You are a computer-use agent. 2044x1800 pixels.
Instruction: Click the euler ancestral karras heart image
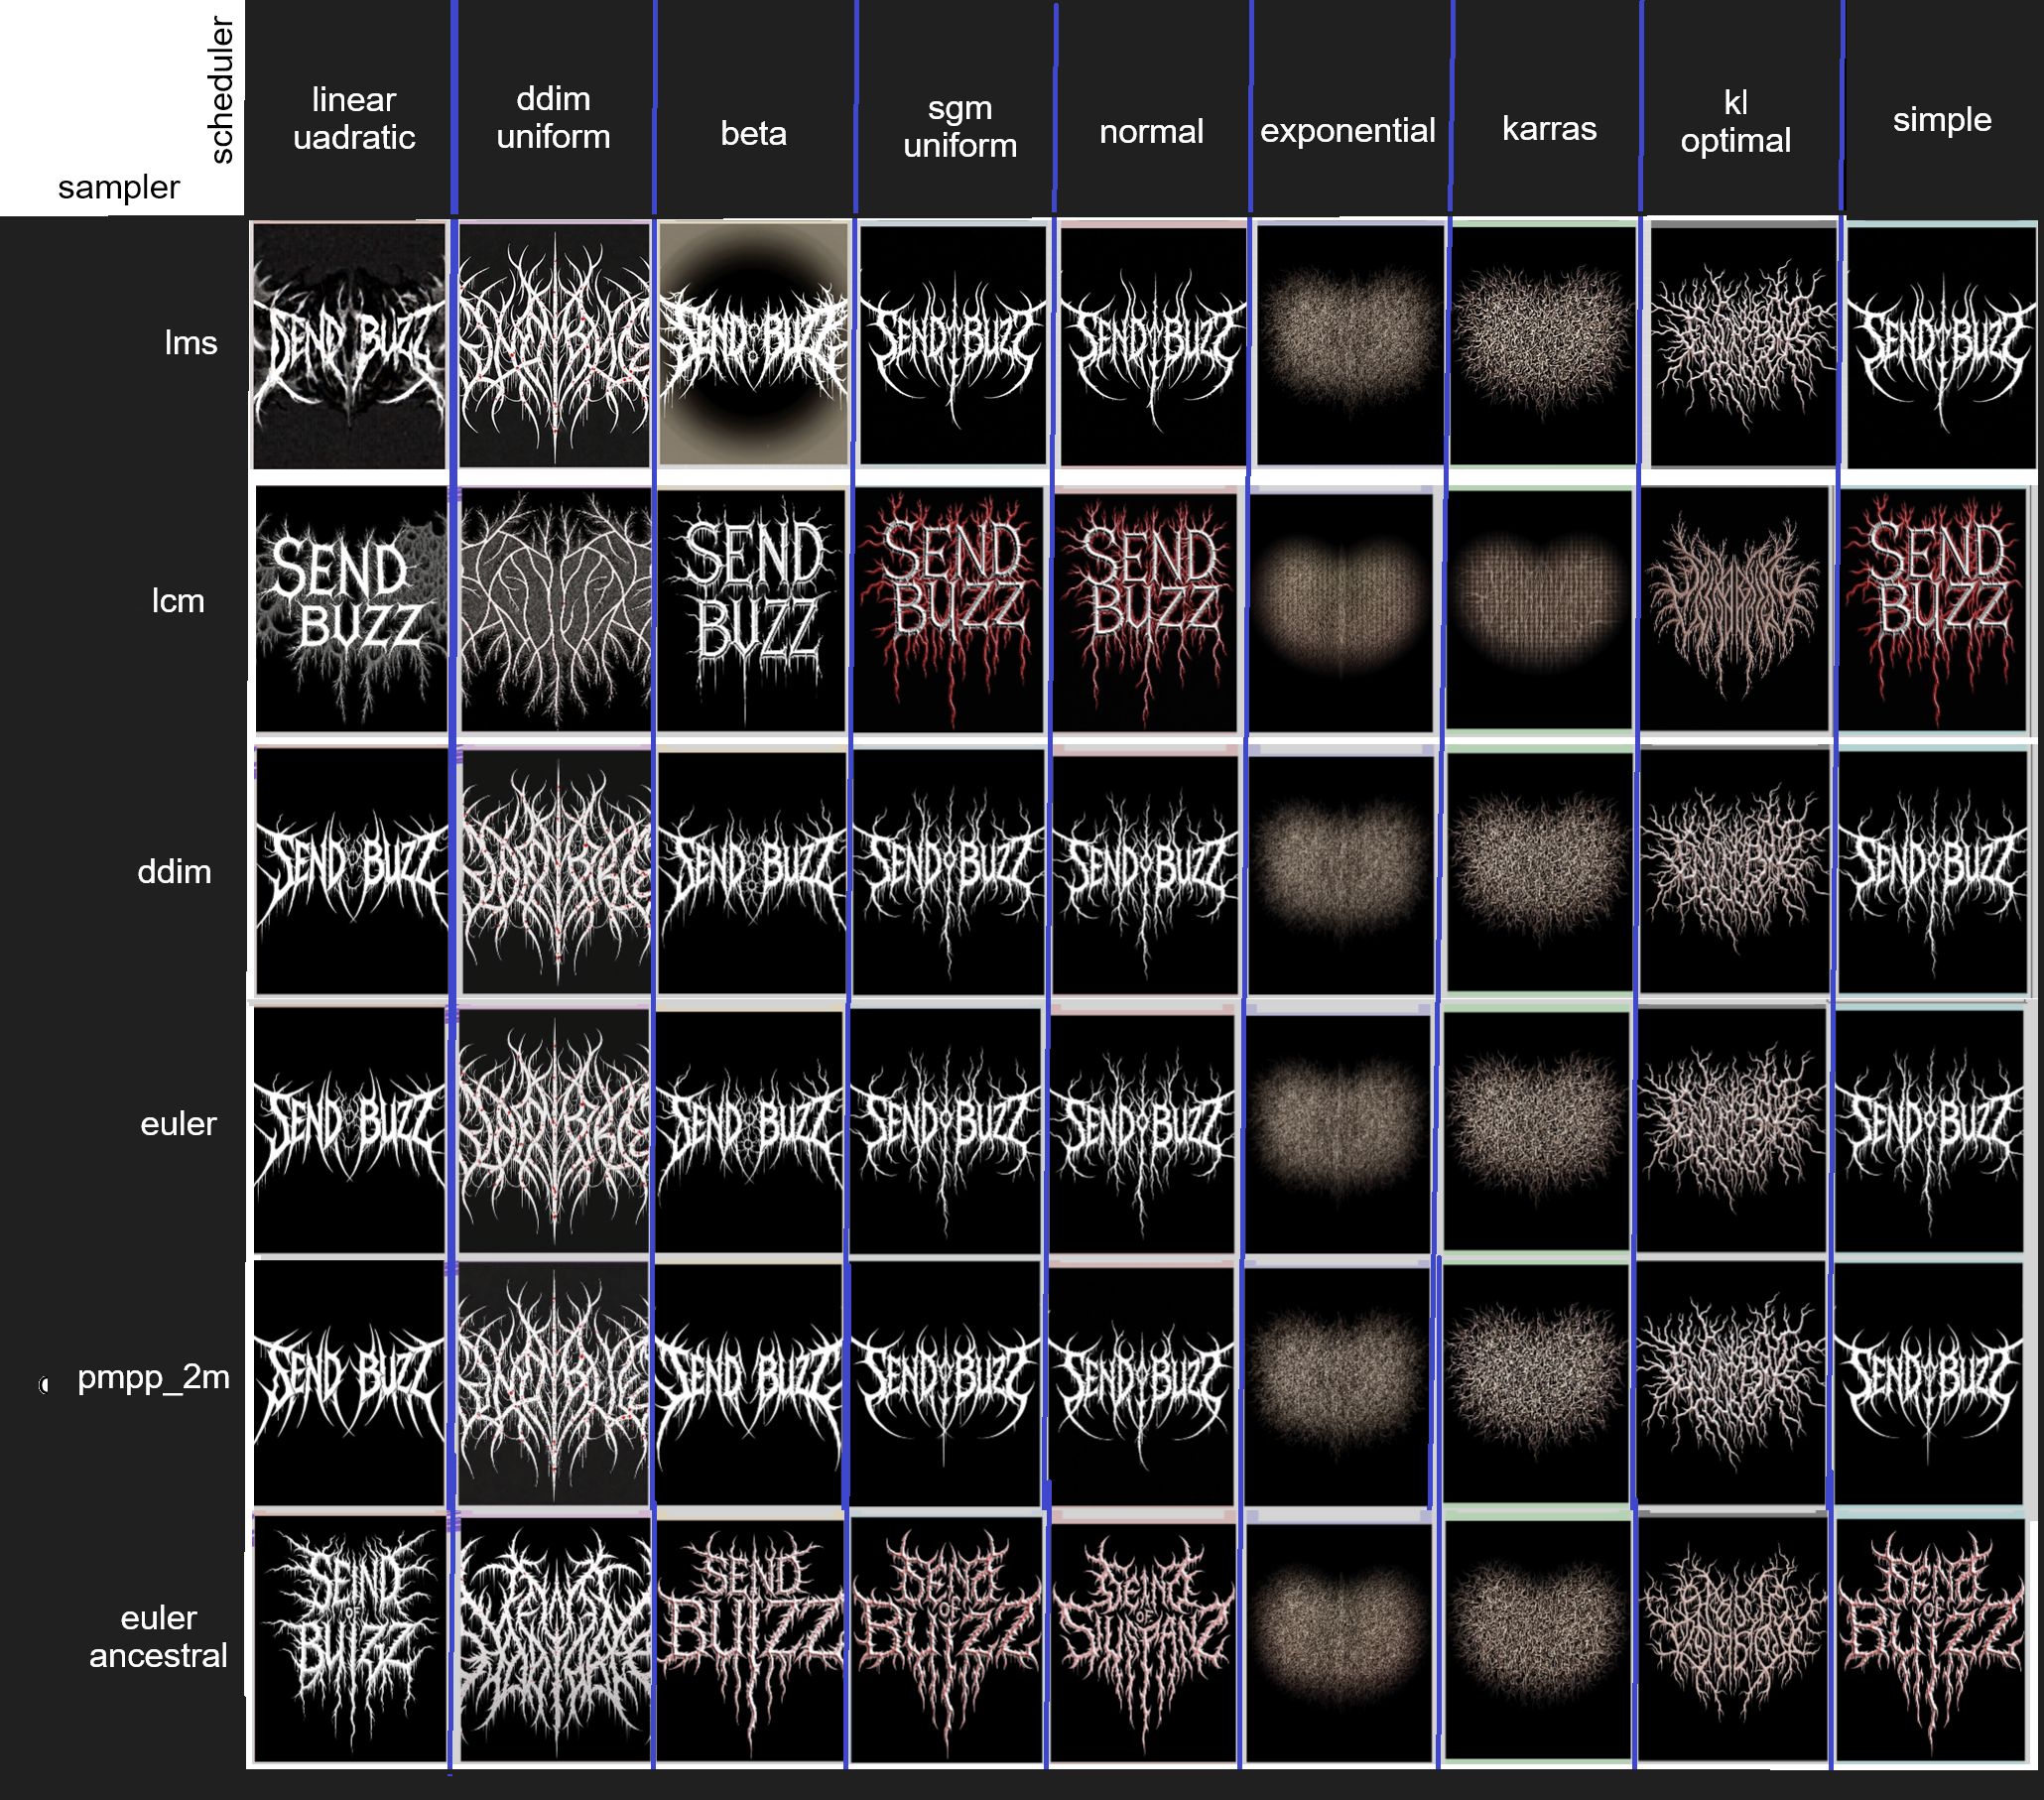[x=1538, y=1641]
